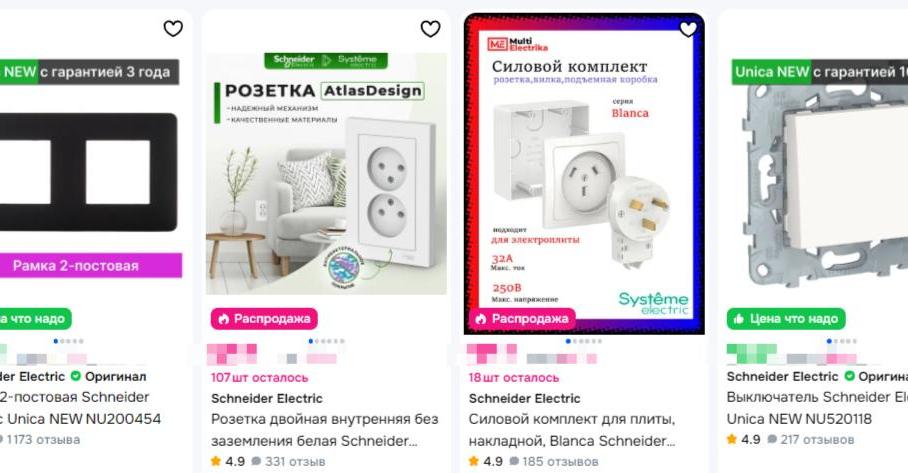Open the AtlasDesign double socket image
The height and width of the screenshot is (473, 908).
click(327, 174)
